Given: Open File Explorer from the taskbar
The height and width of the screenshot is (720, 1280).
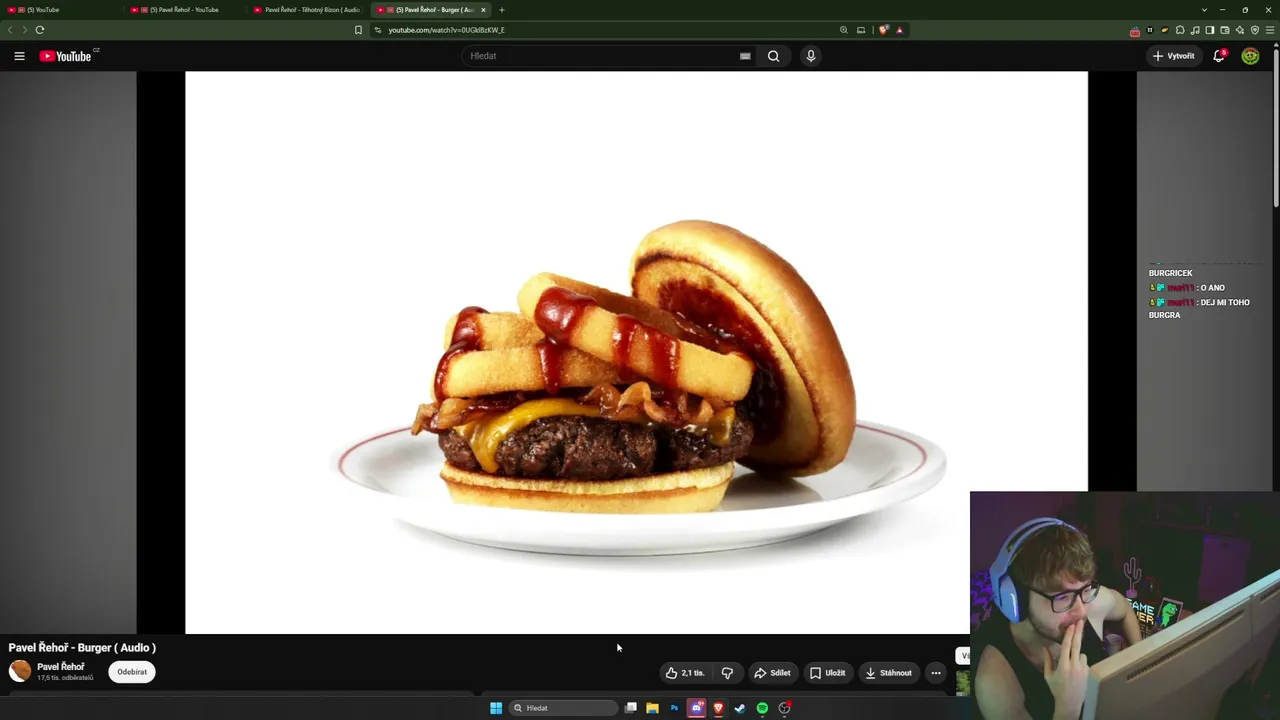Looking at the screenshot, I should tap(652, 708).
